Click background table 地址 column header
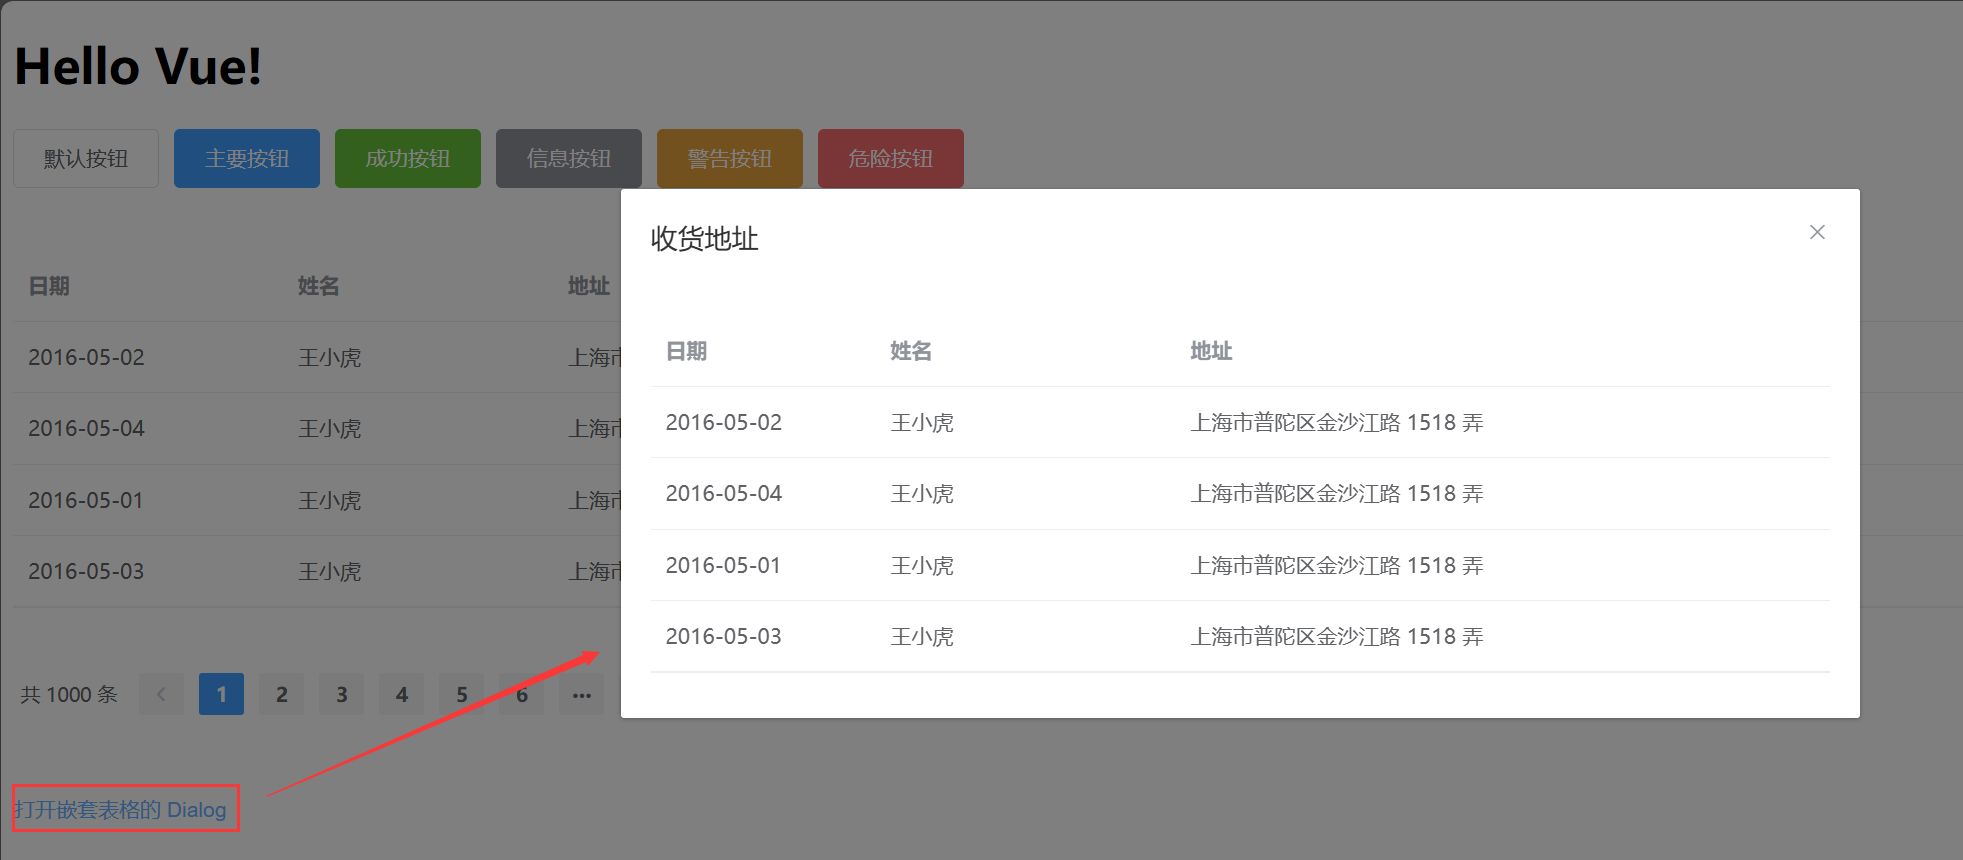The height and width of the screenshot is (860, 1963). tap(589, 286)
